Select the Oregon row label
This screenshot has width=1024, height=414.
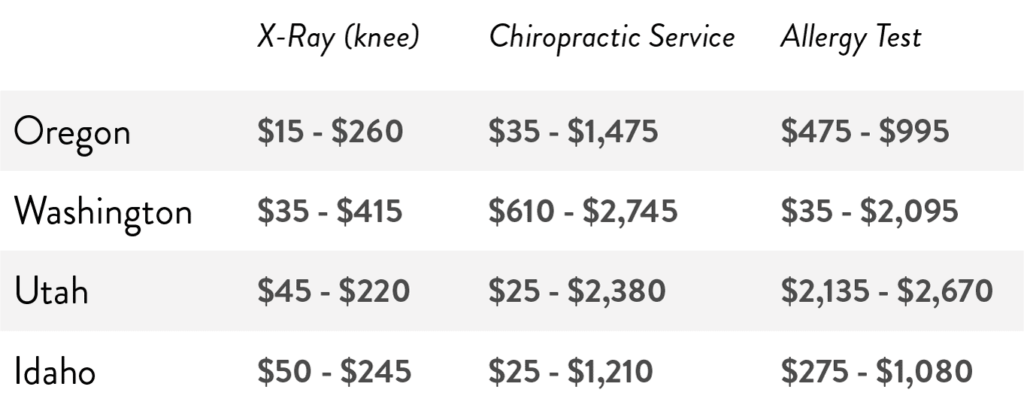(73, 132)
